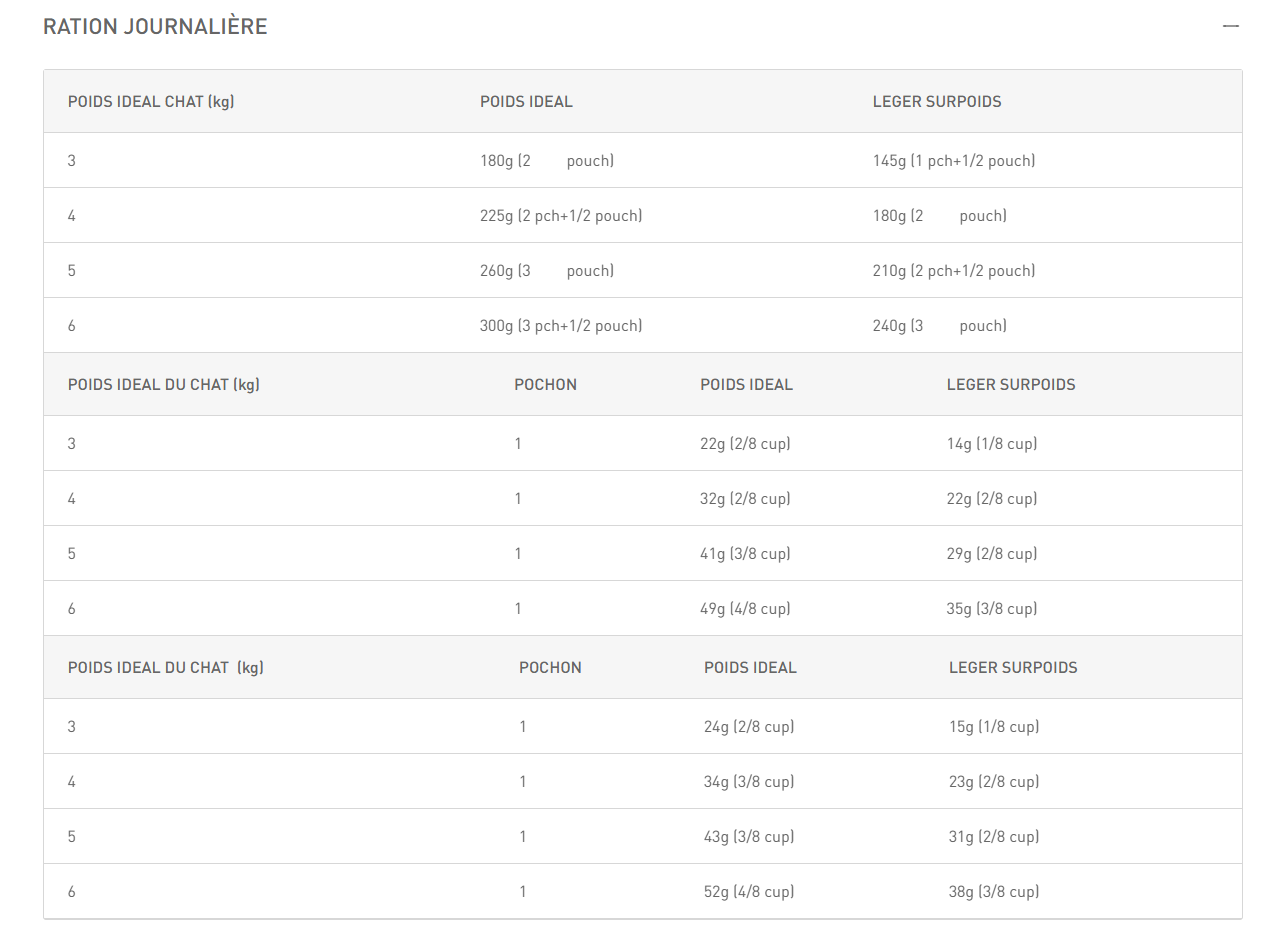Select the 15g (1/8 cup) value

click(x=993, y=727)
